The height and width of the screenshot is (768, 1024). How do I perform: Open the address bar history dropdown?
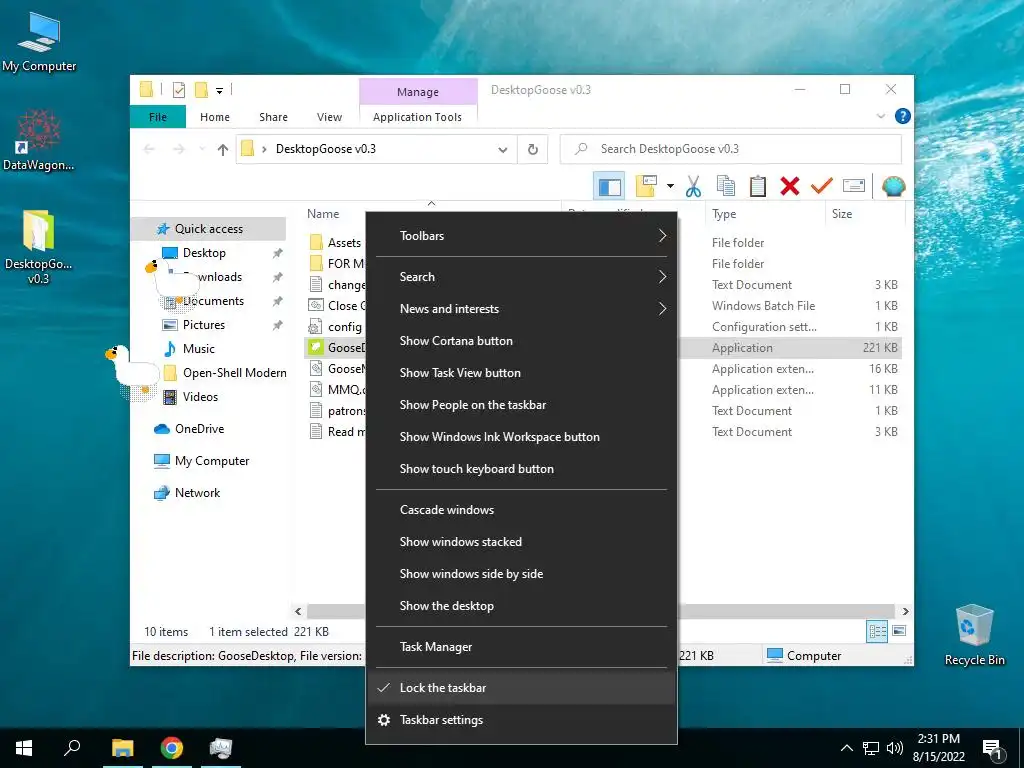(503, 150)
